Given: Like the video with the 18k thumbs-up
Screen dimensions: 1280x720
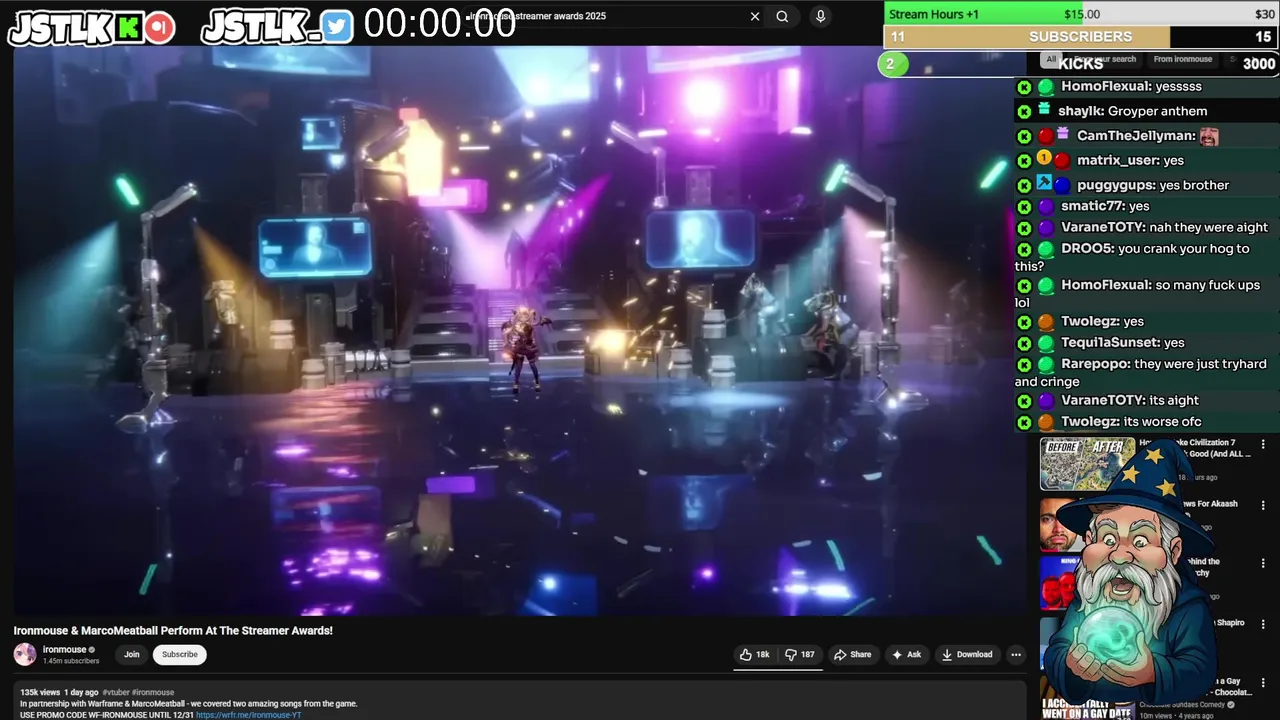Looking at the screenshot, I should point(755,655).
